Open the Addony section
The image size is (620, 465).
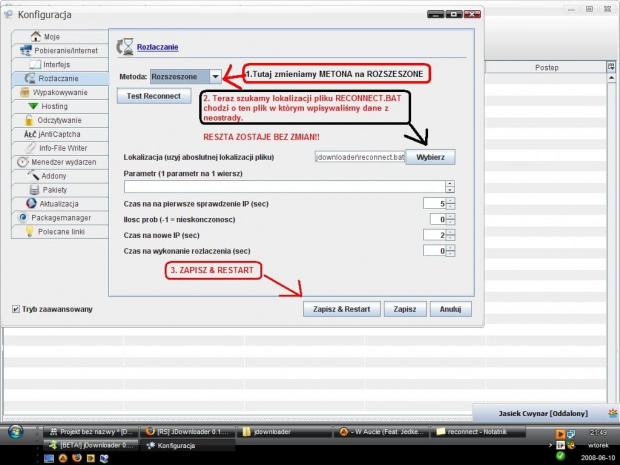(x=54, y=175)
